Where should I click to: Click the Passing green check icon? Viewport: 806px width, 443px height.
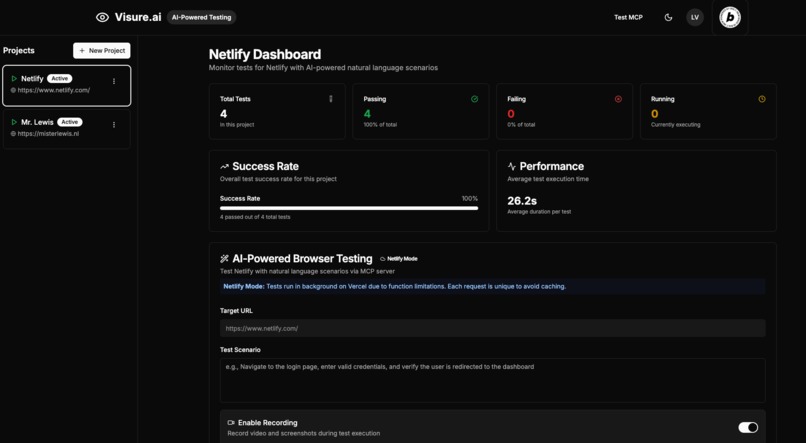[x=474, y=99]
